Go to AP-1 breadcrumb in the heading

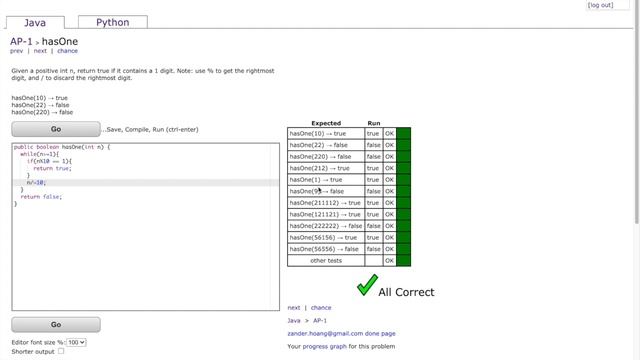[21, 42]
